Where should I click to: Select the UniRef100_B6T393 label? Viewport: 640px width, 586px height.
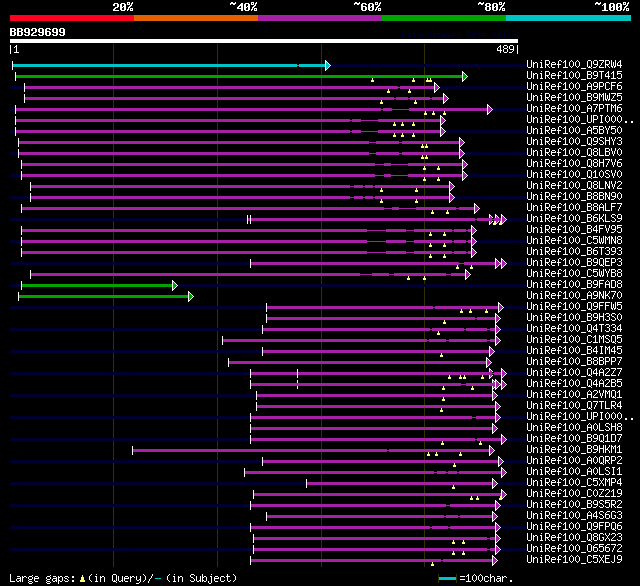[574, 252]
